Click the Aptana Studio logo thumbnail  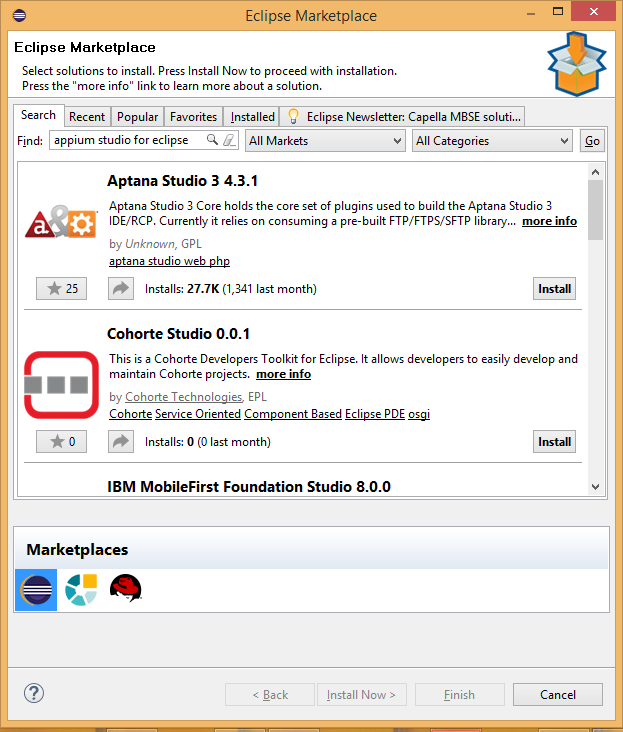click(x=61, y=222)
